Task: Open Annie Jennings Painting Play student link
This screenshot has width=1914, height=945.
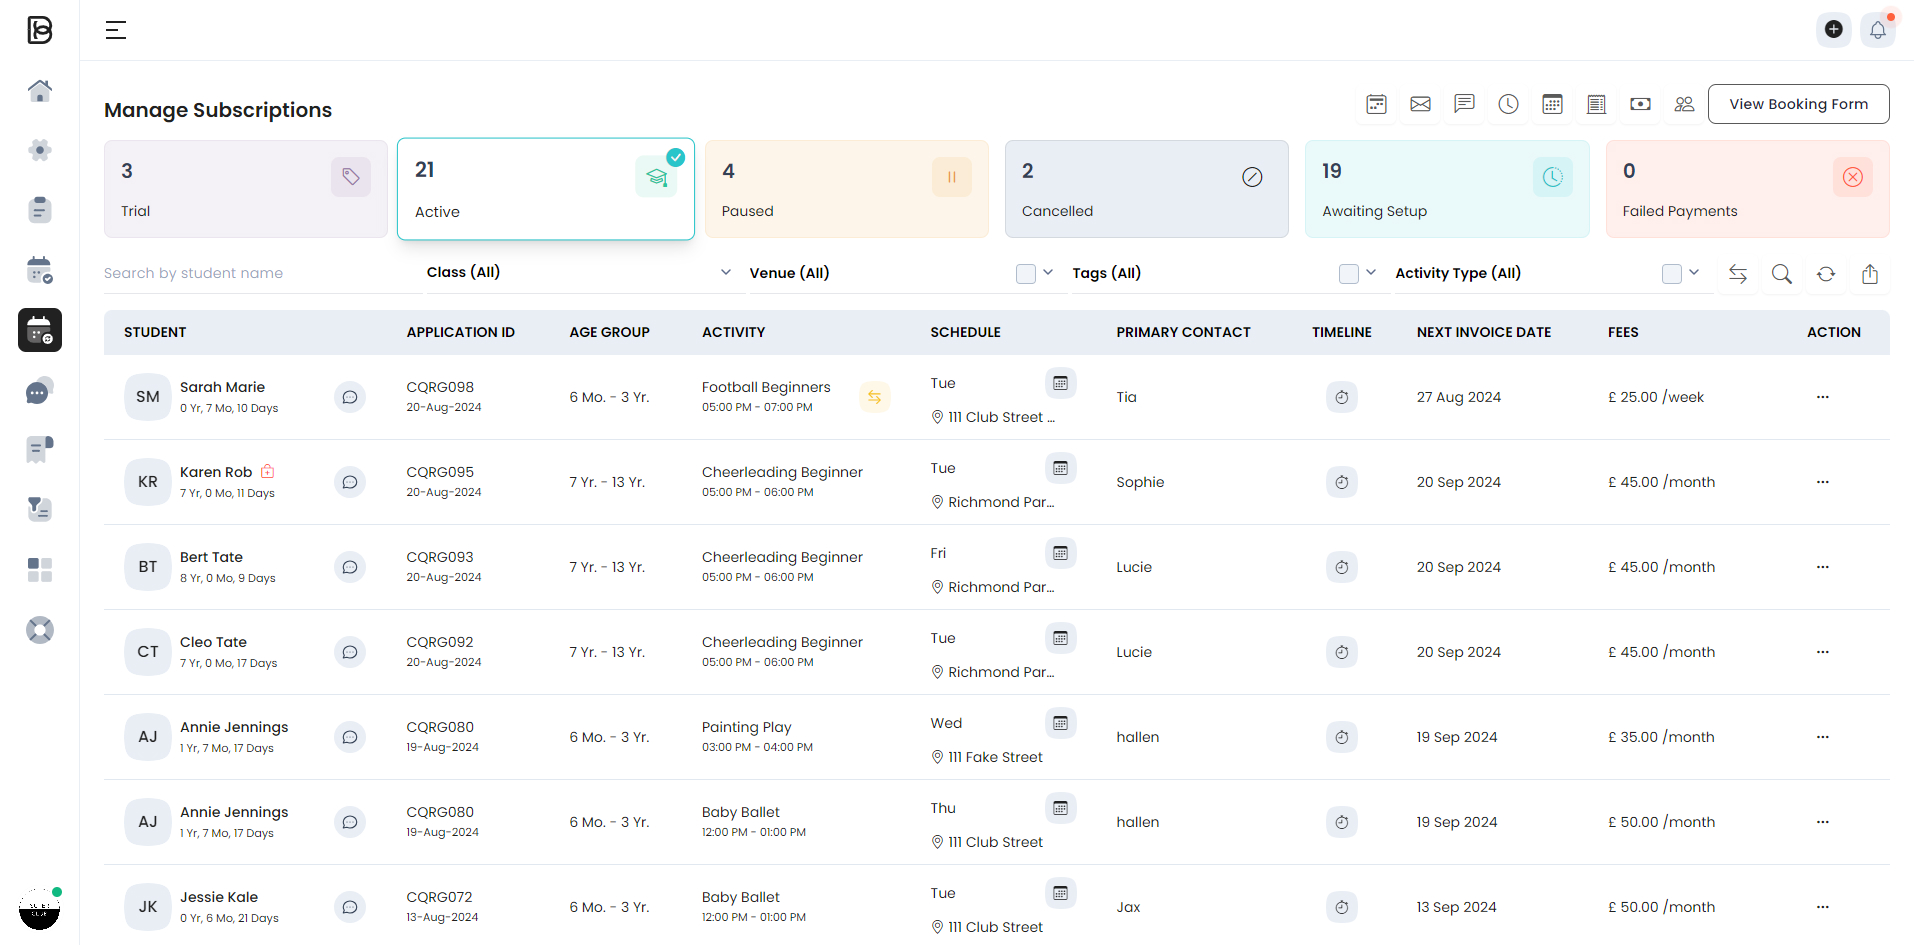Action: (234, 727)
